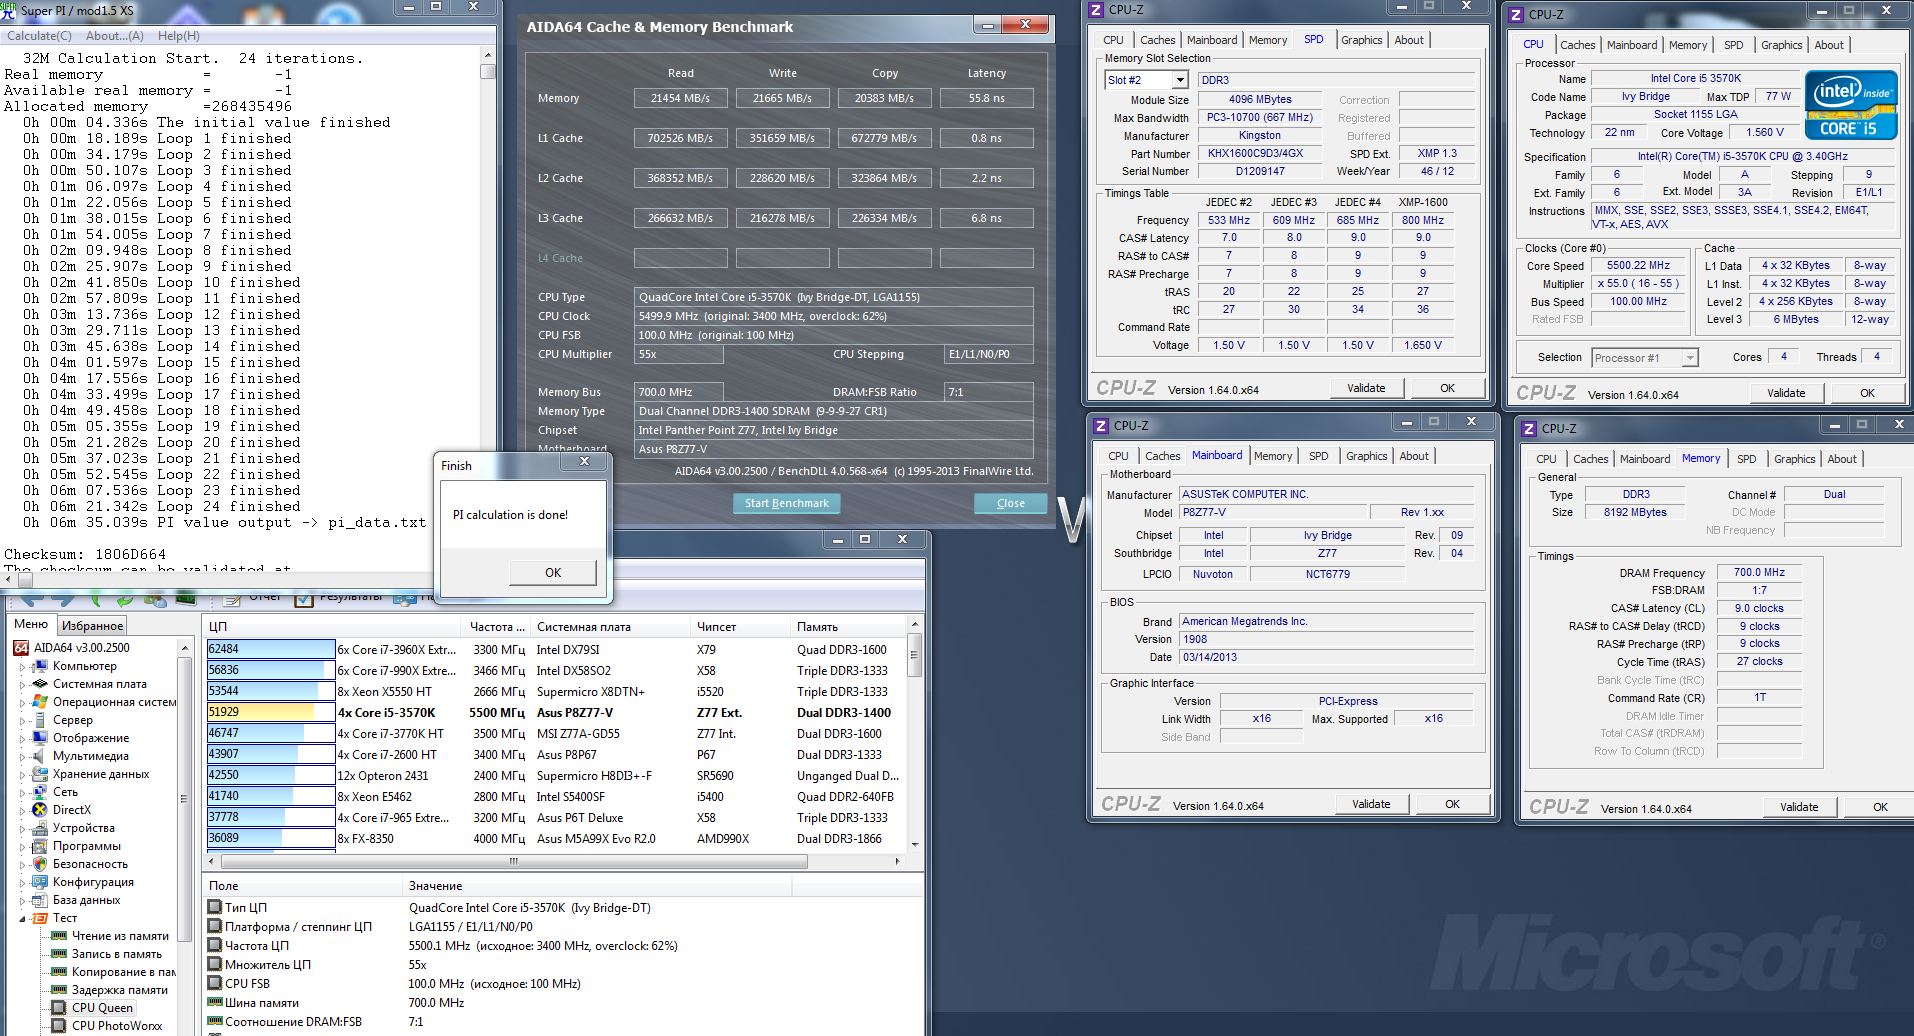Viewport: 1914px width, 1036px height.
Task: Click the Запись в память memory module icon
Action: point(59,954)
